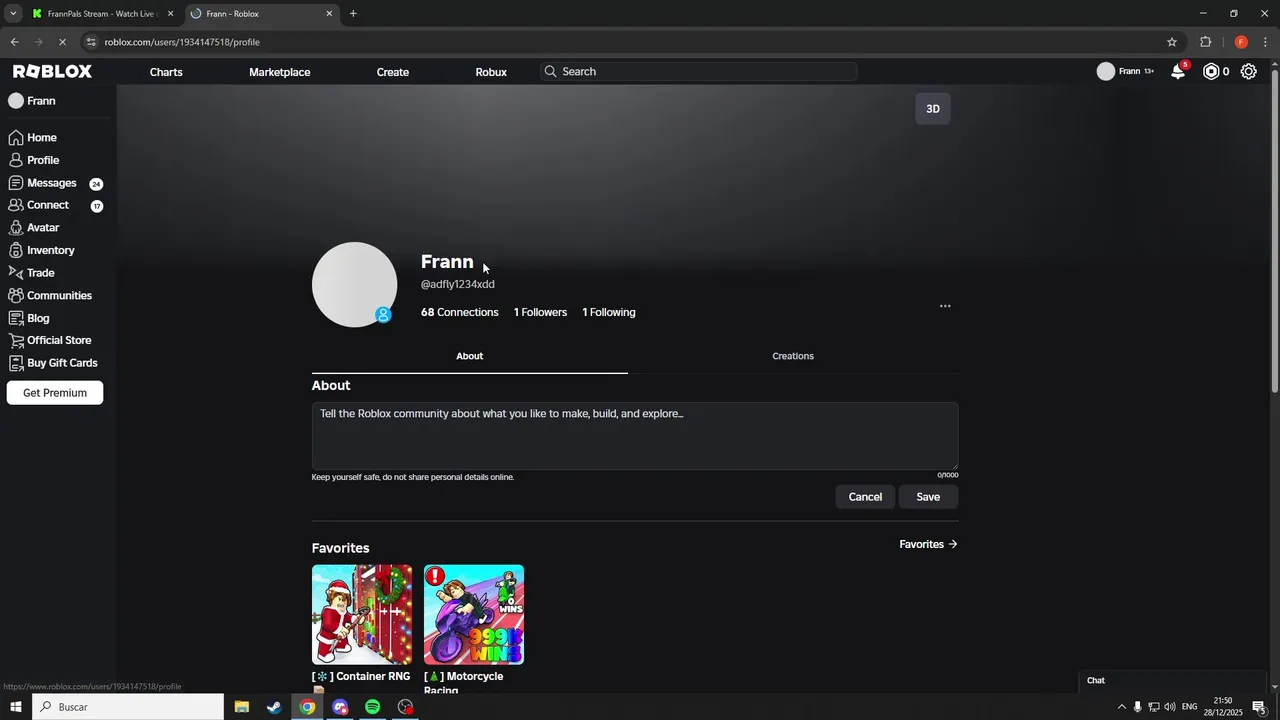Open the Charts menu
This screenshot has height=720, width=1280.
[166, 72]
